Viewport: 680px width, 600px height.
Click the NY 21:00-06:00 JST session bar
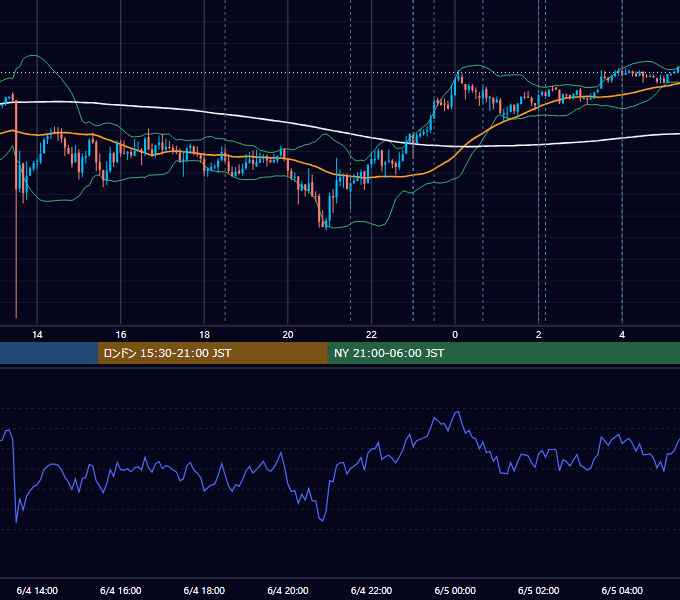point(503,353)
